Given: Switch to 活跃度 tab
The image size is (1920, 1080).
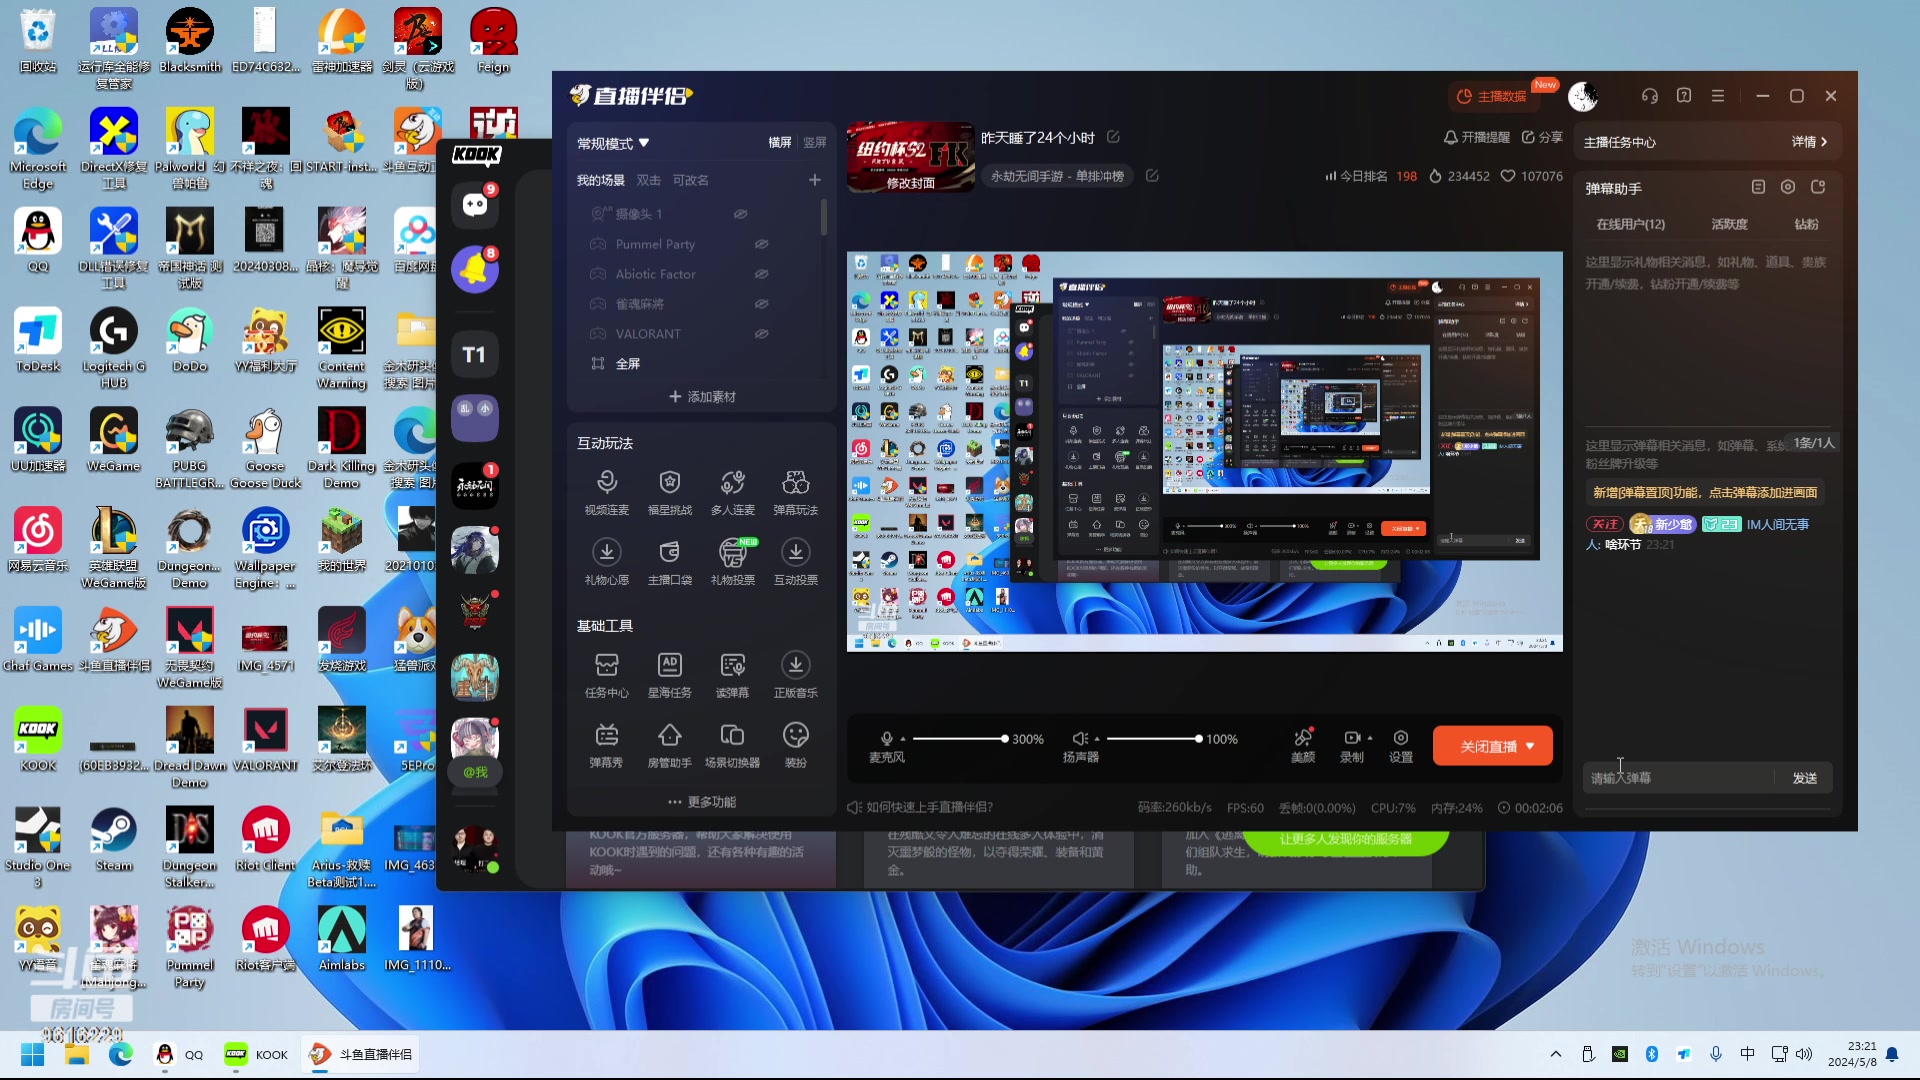Looking at the screenshot, I should (x=1730, y=224).
